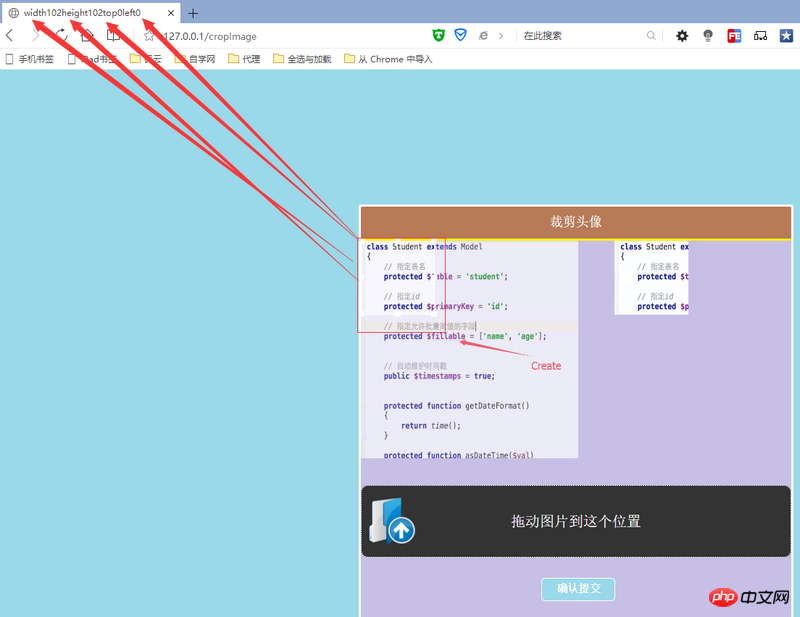Click the magnifier search icon
Screen dimensions: 800x617
651,36
